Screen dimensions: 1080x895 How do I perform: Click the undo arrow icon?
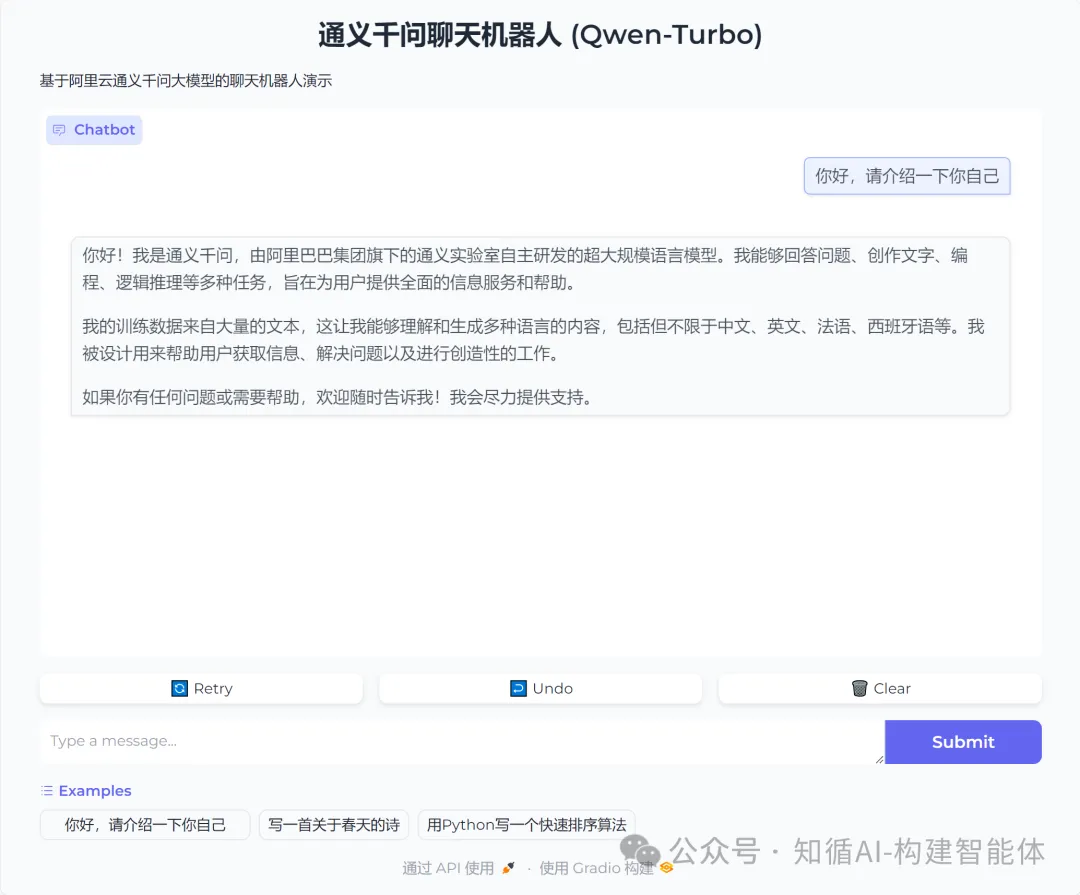coord(518,688)
